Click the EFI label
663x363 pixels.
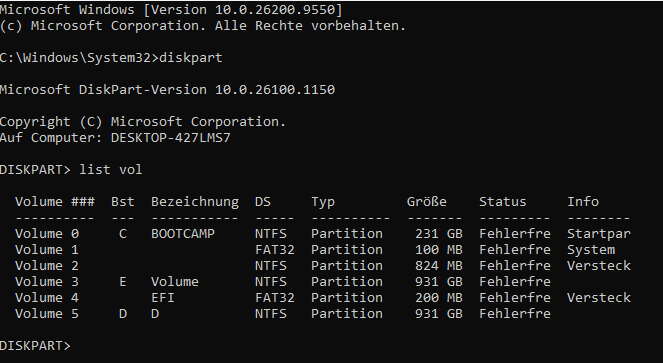coord(163,298)
